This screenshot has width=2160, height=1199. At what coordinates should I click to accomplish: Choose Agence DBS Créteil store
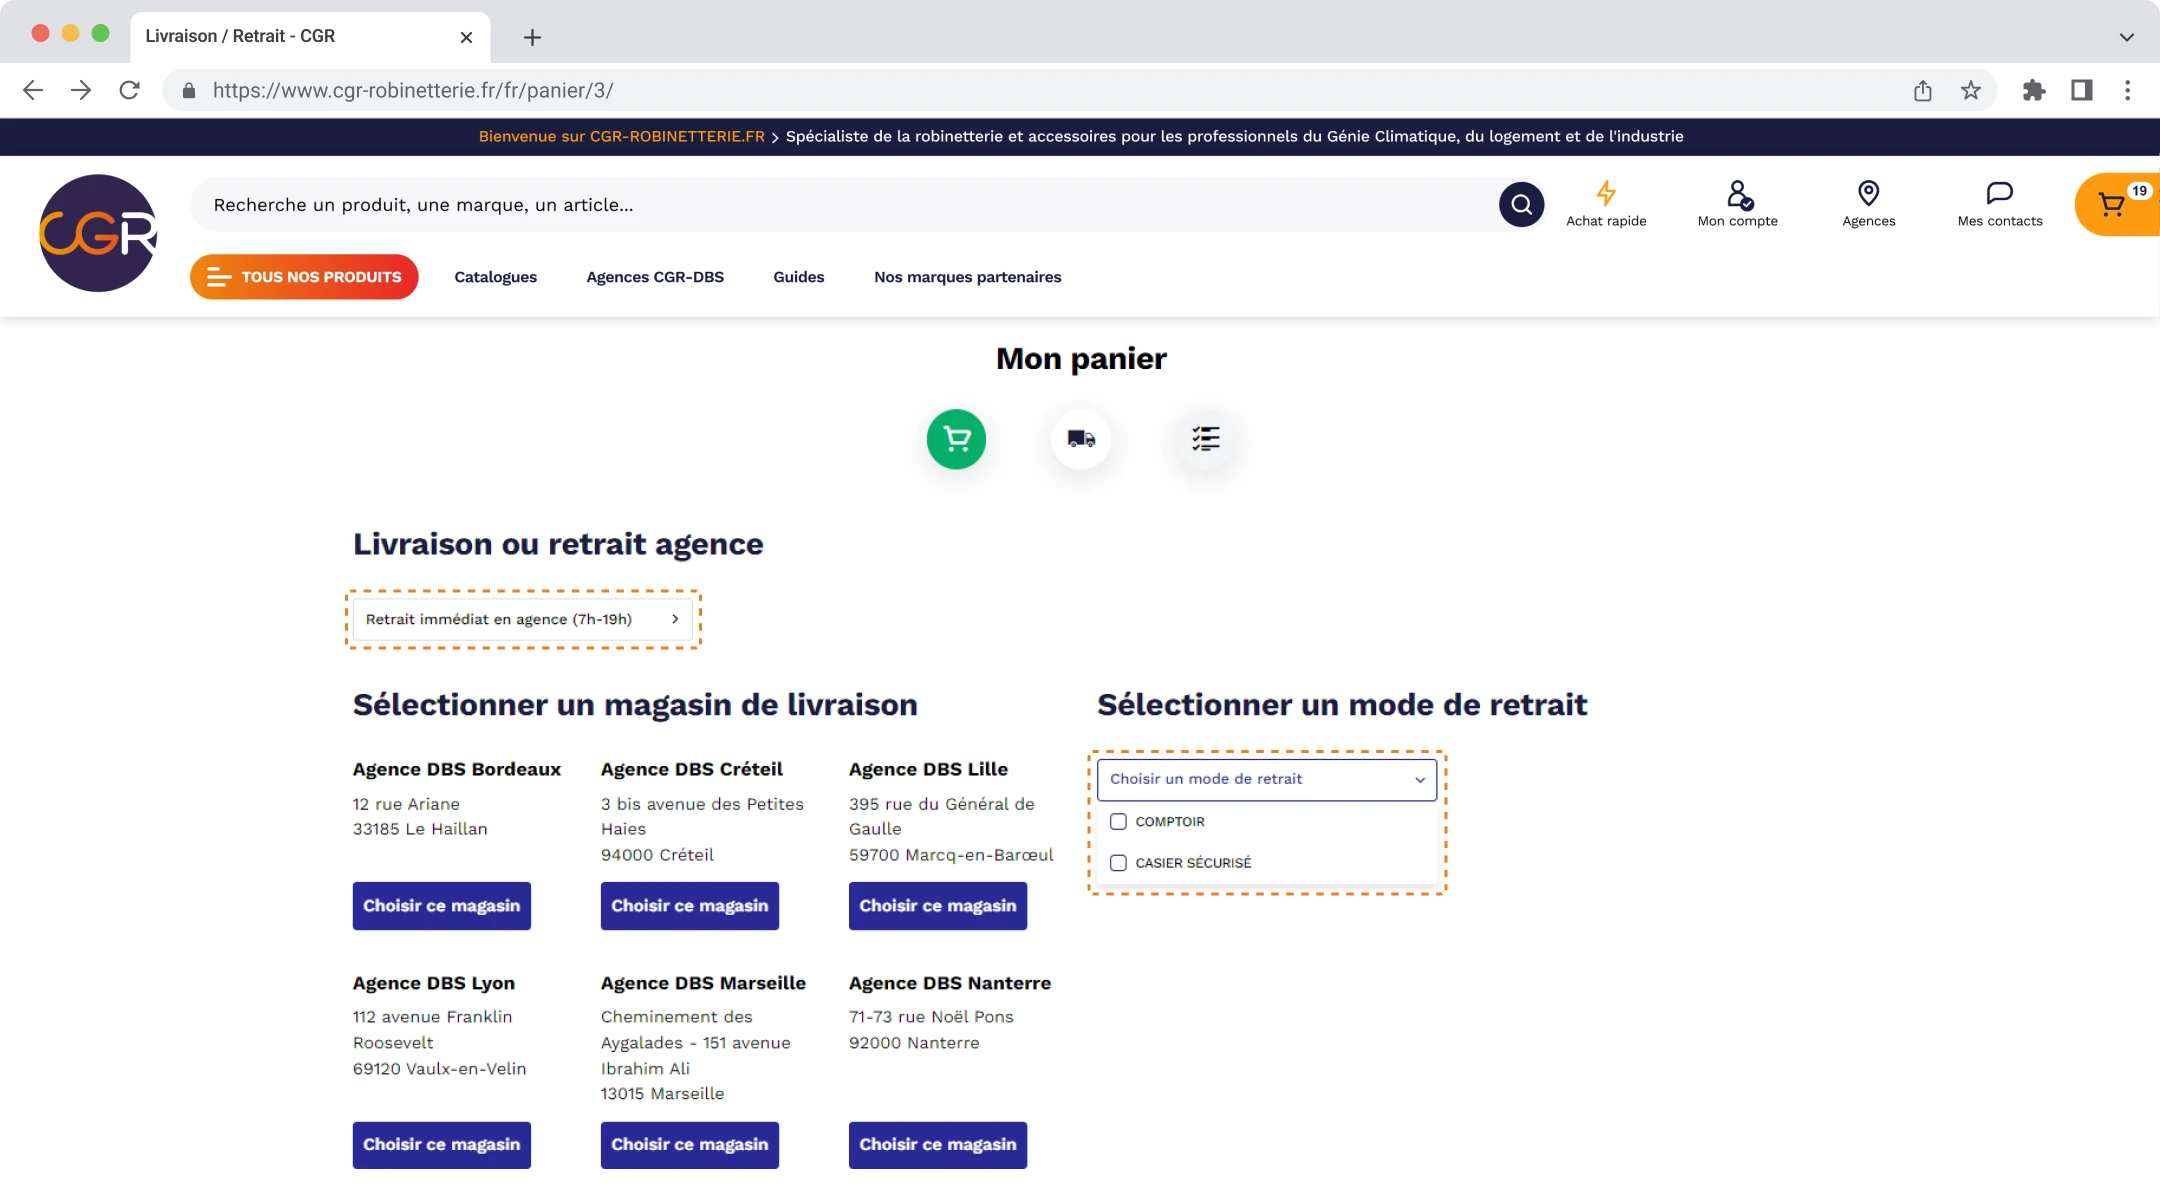click(x=690, y=906)
